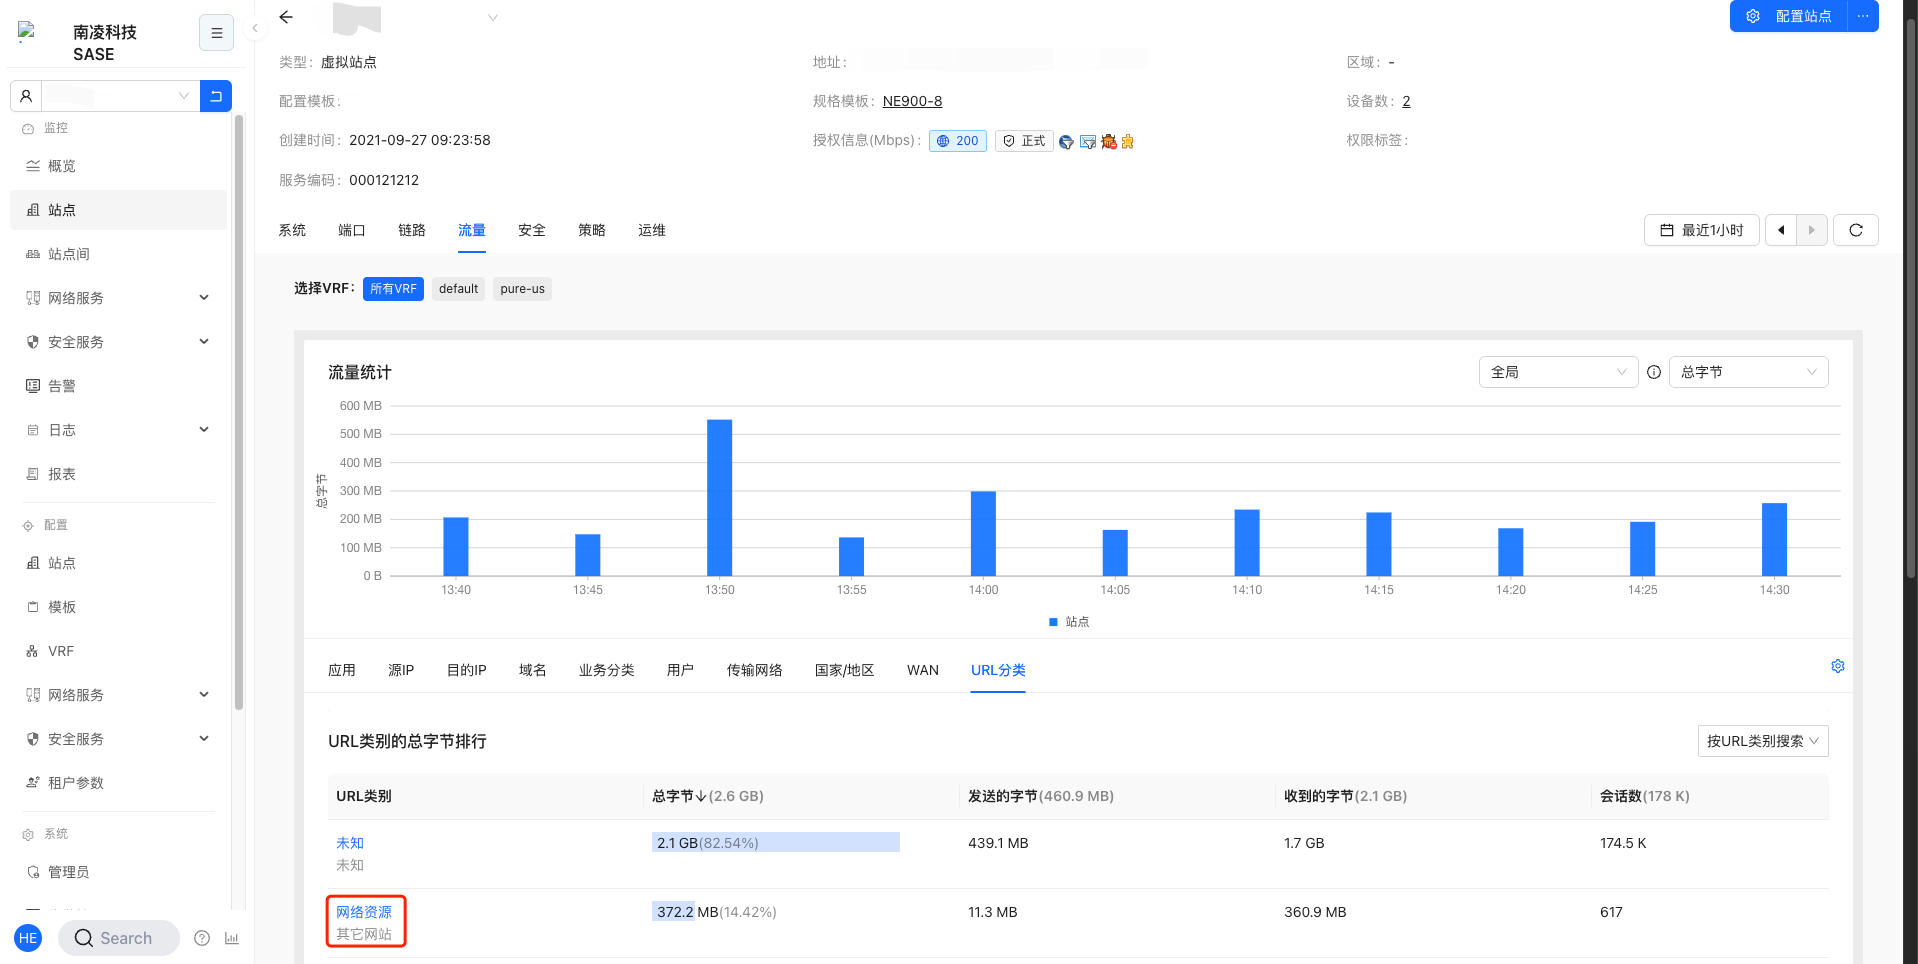Expand 日志 in the sidebar
Screen dimensions: 1918x964
[x=118, y=430]
